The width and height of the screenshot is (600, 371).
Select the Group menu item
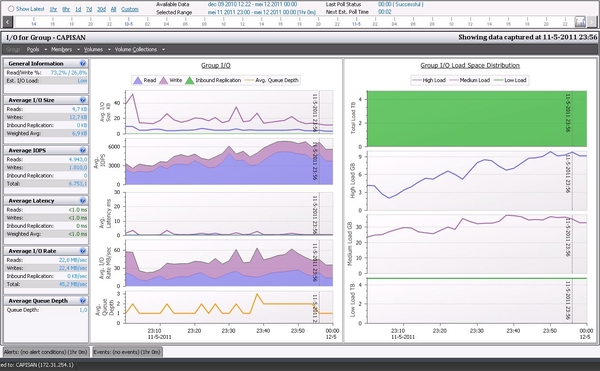coord(13,49)
